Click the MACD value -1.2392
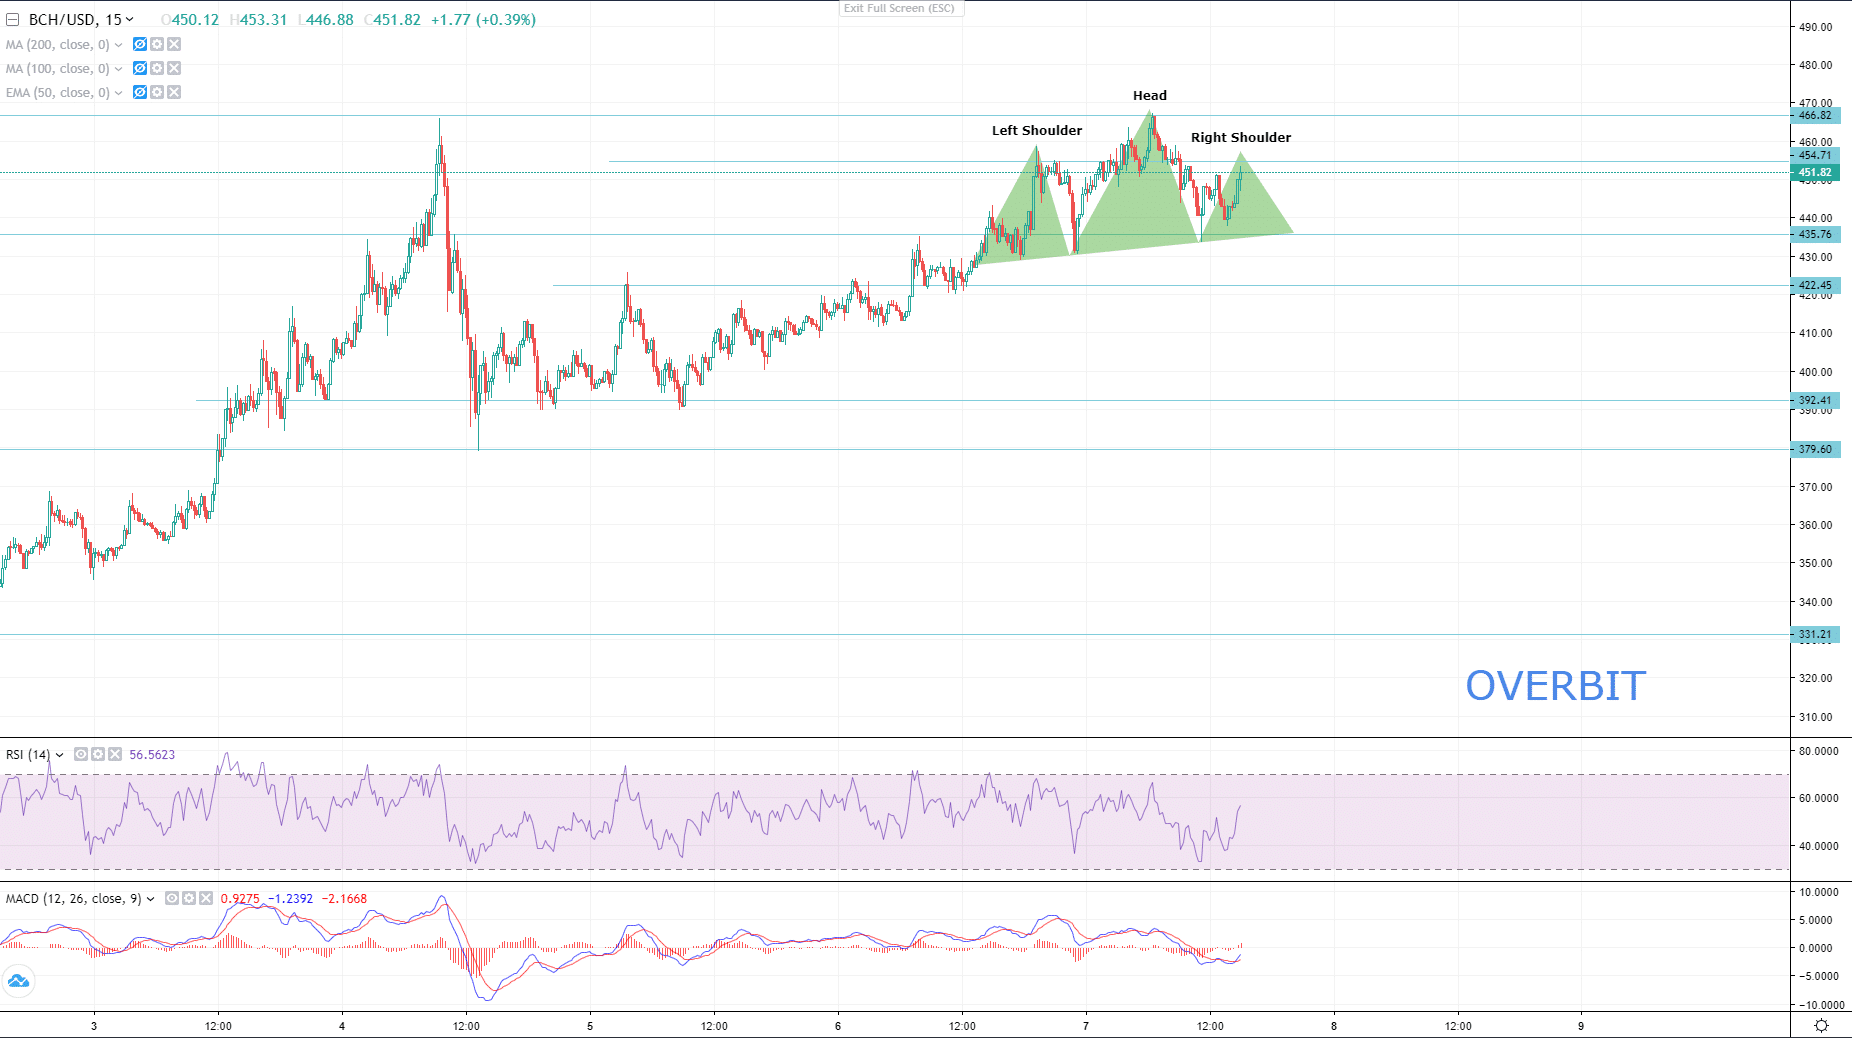1852x1038 pixels. 290,899
